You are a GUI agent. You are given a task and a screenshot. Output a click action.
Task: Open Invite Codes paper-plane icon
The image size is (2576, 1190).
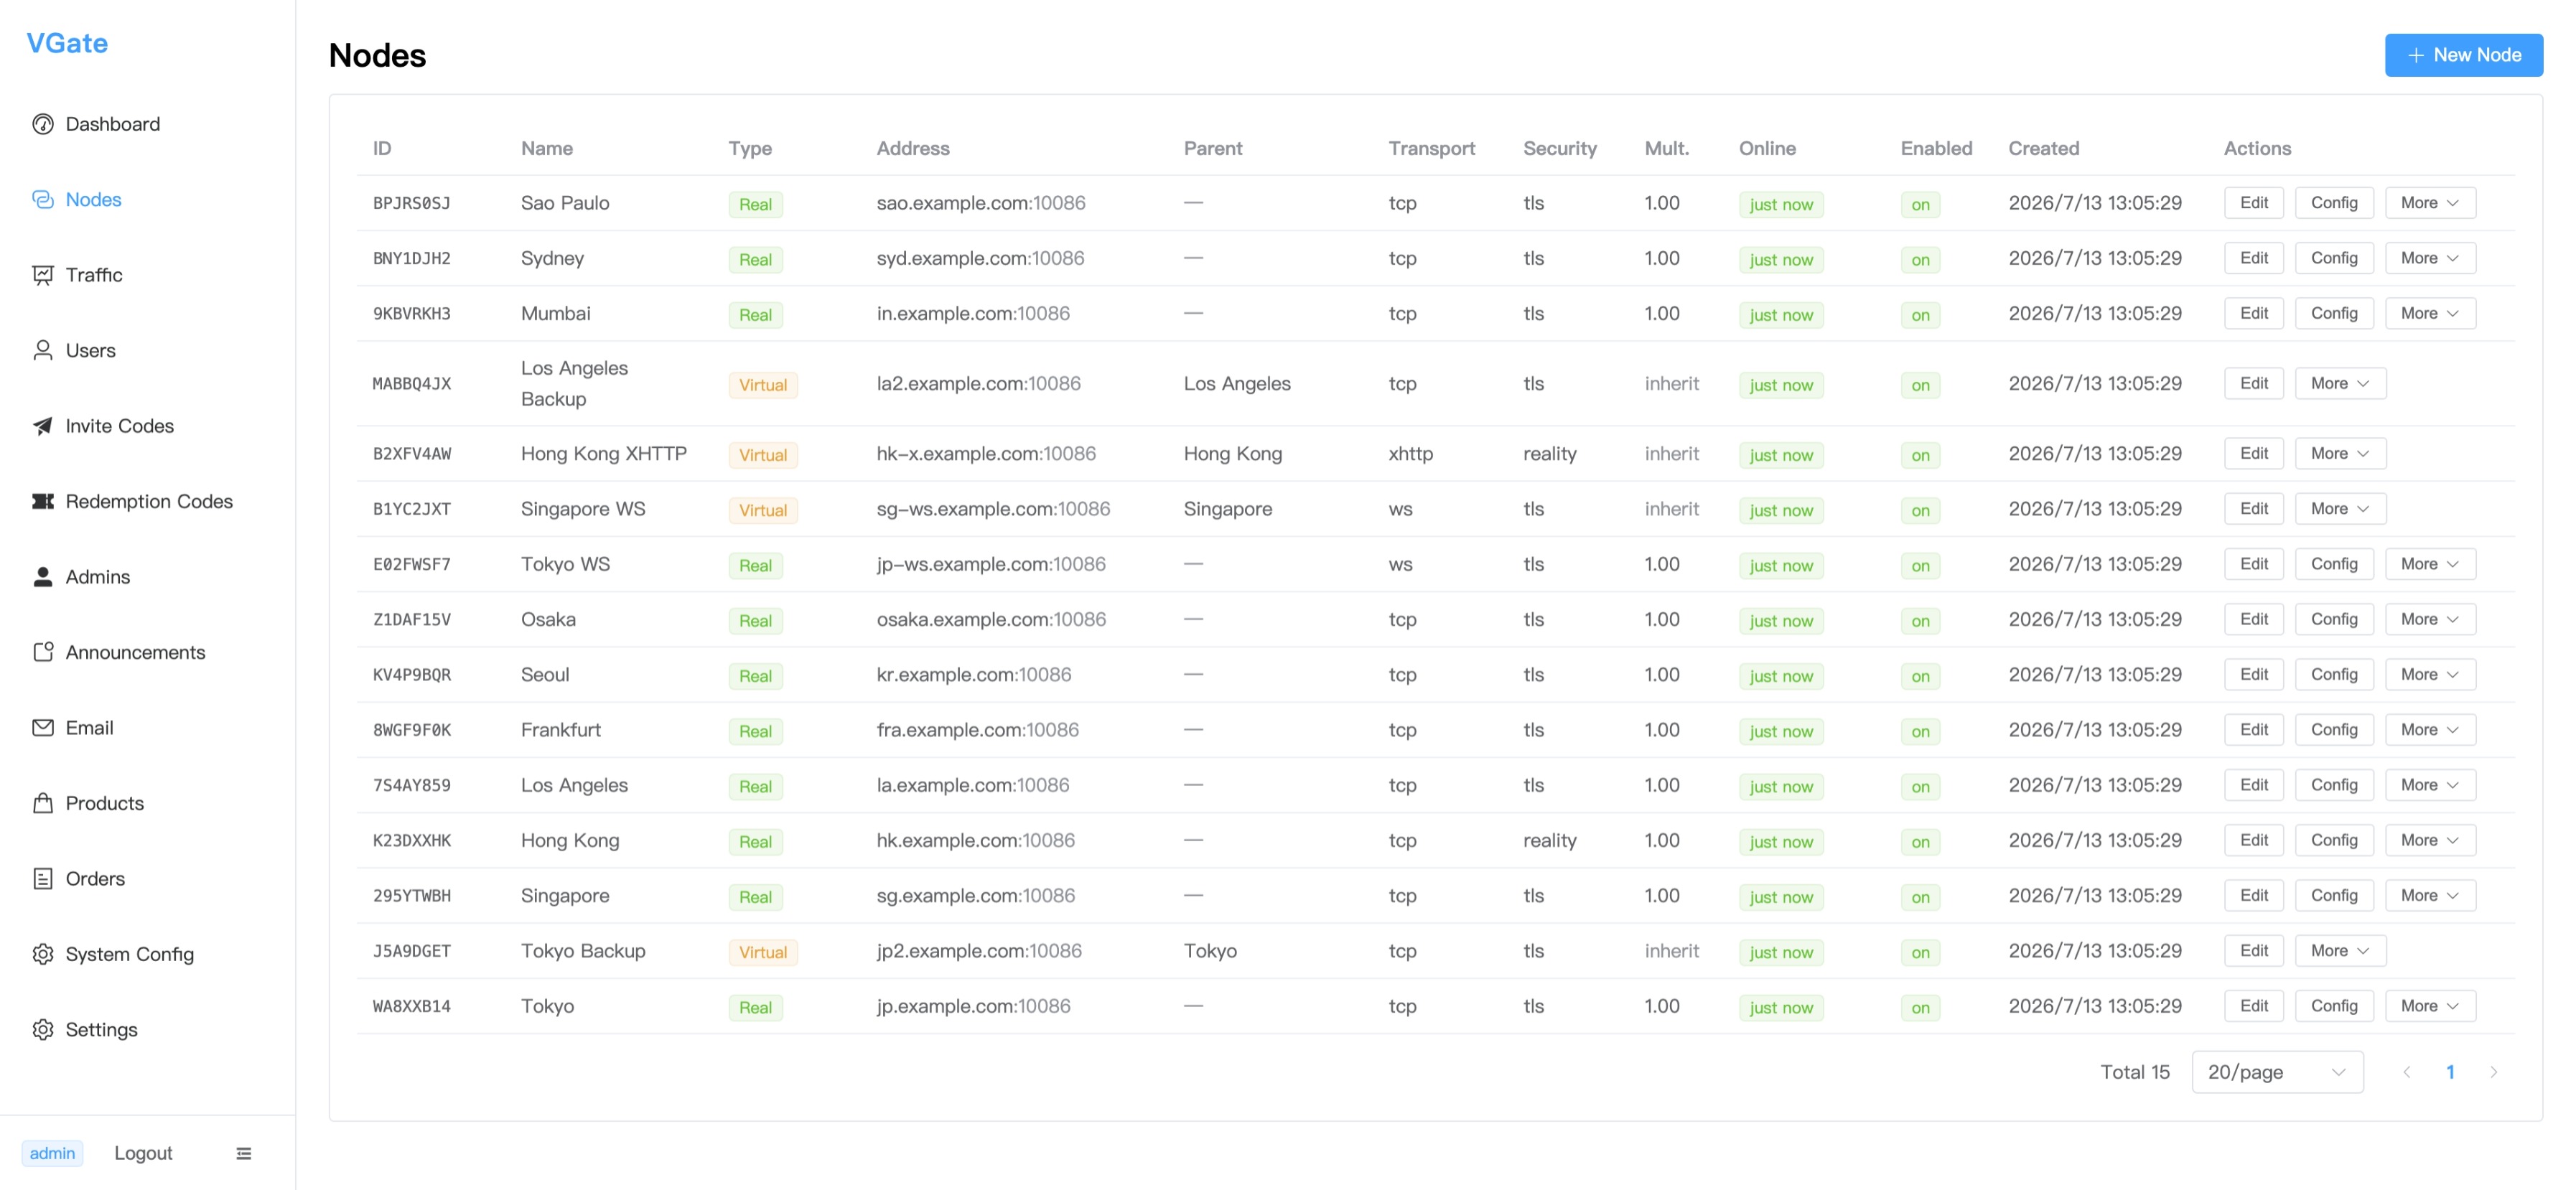43,426
